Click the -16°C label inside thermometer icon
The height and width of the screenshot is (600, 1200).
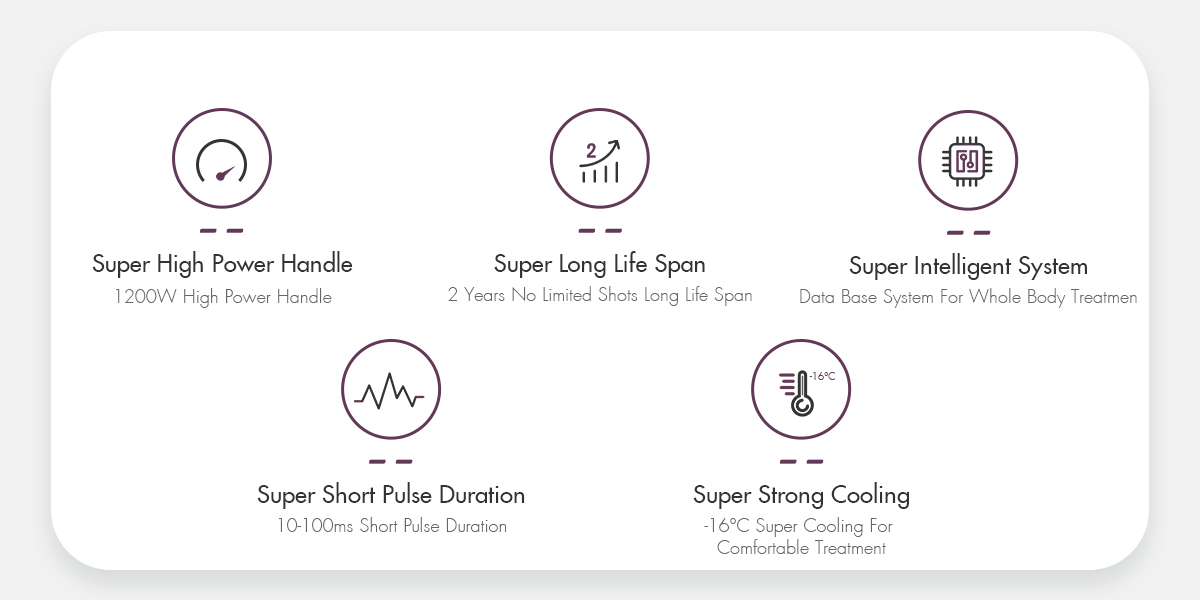822,376
